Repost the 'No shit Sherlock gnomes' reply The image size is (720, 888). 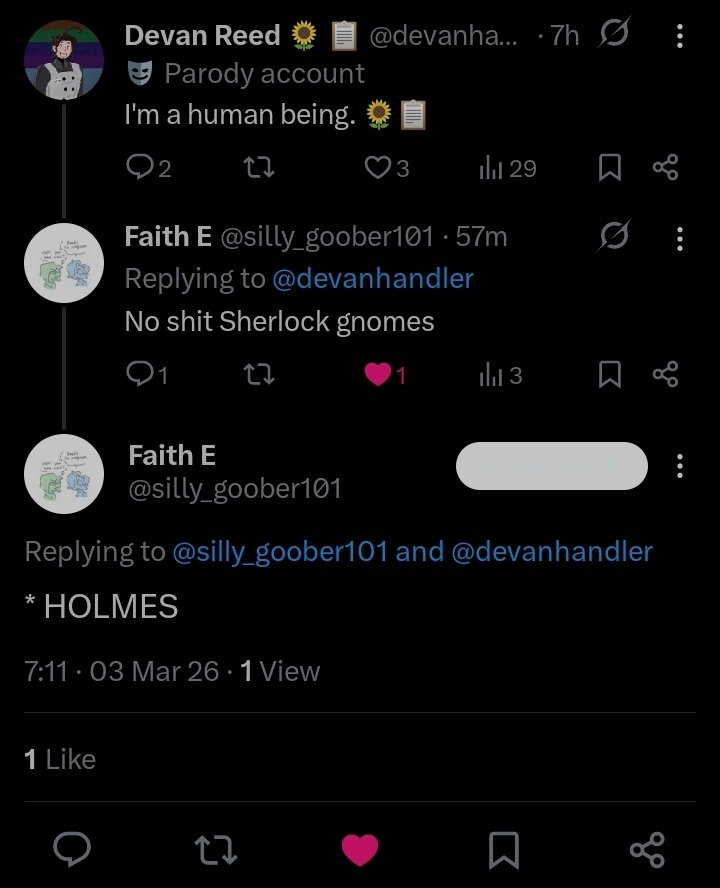[x=258, y=375]
